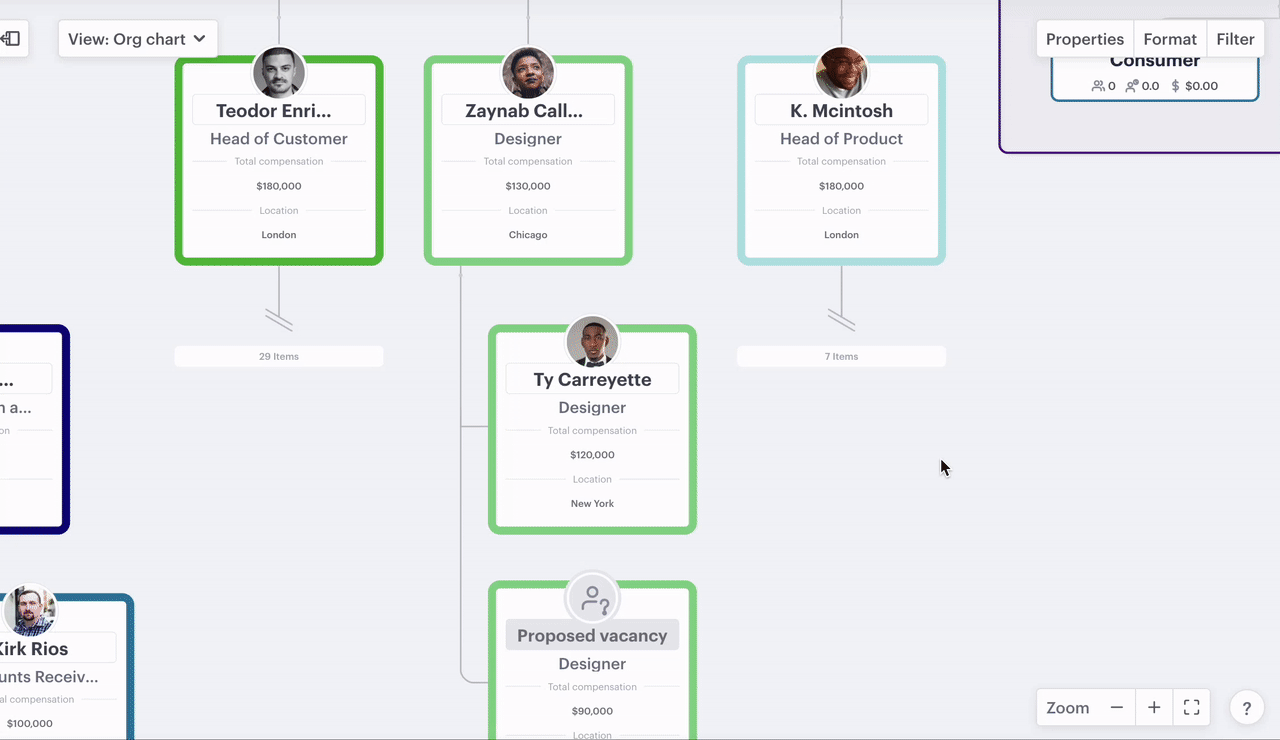Click the fit to screen icon
The width and height of the screenshot is (1280, 740).
point(1191,708)
